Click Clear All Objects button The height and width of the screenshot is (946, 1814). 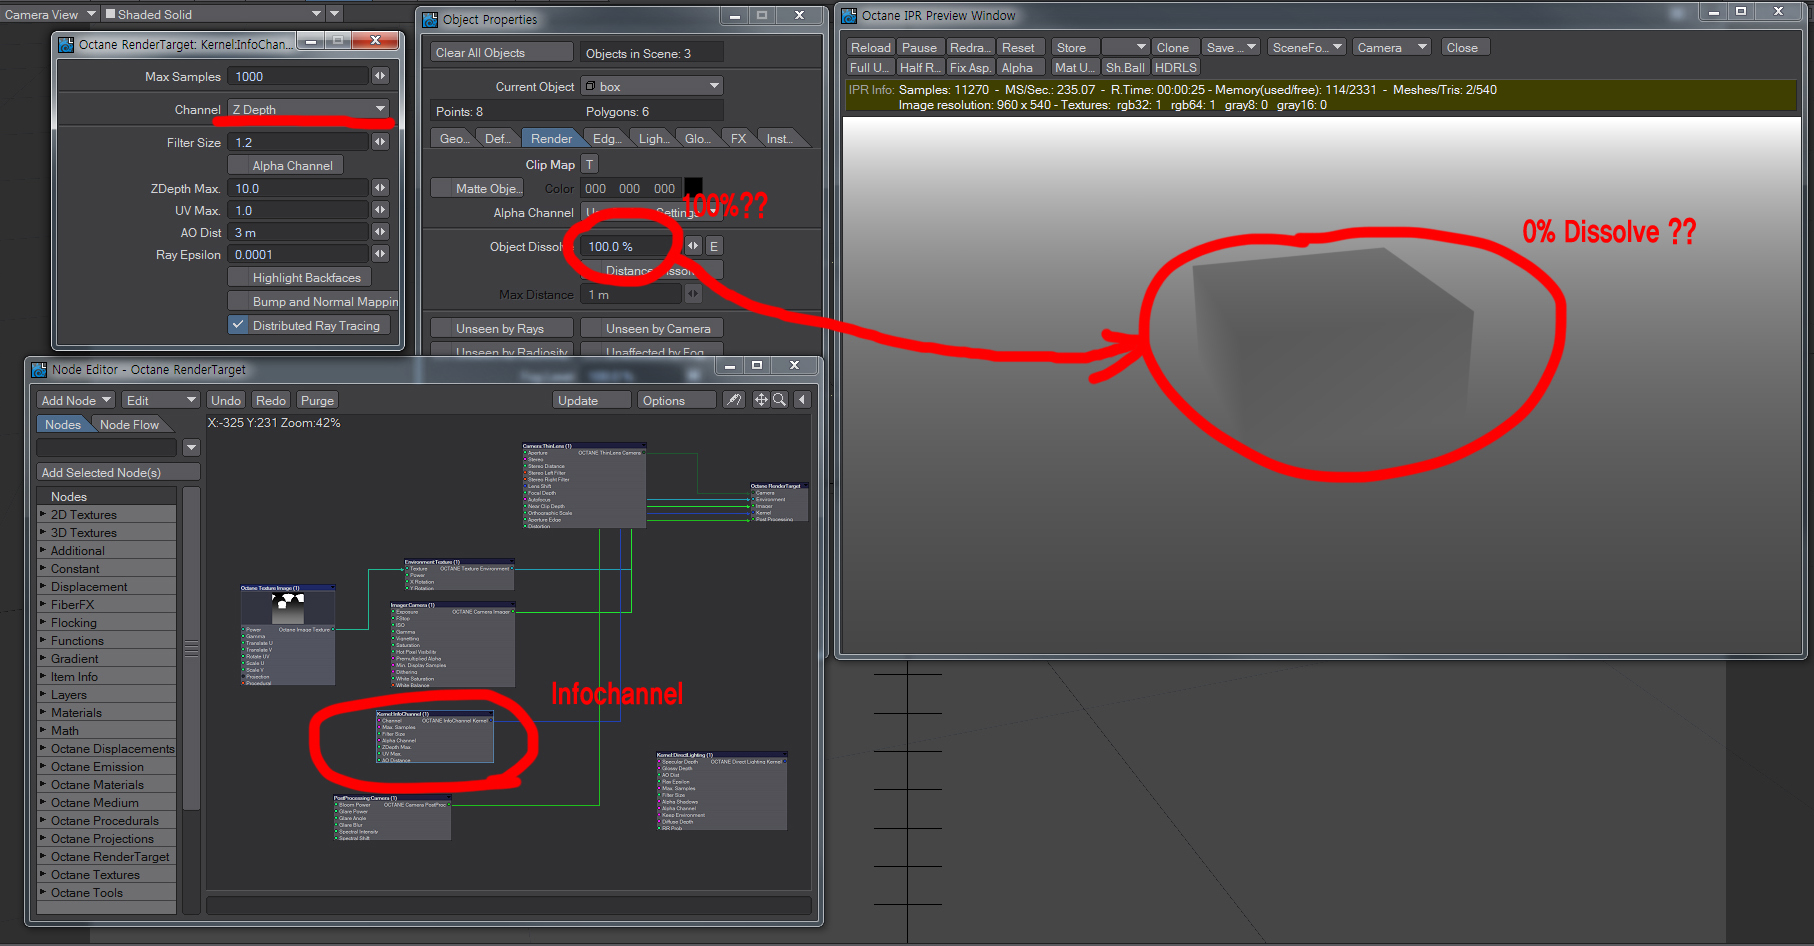point(502,53)
